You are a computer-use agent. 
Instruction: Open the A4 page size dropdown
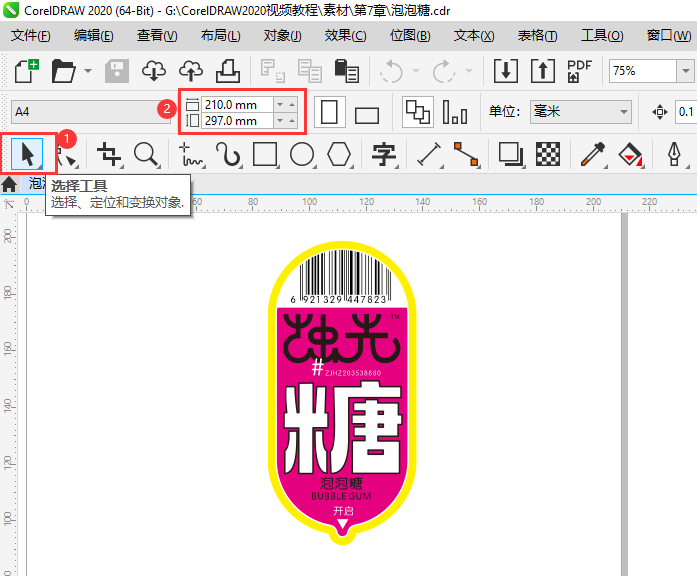point(91,112)
